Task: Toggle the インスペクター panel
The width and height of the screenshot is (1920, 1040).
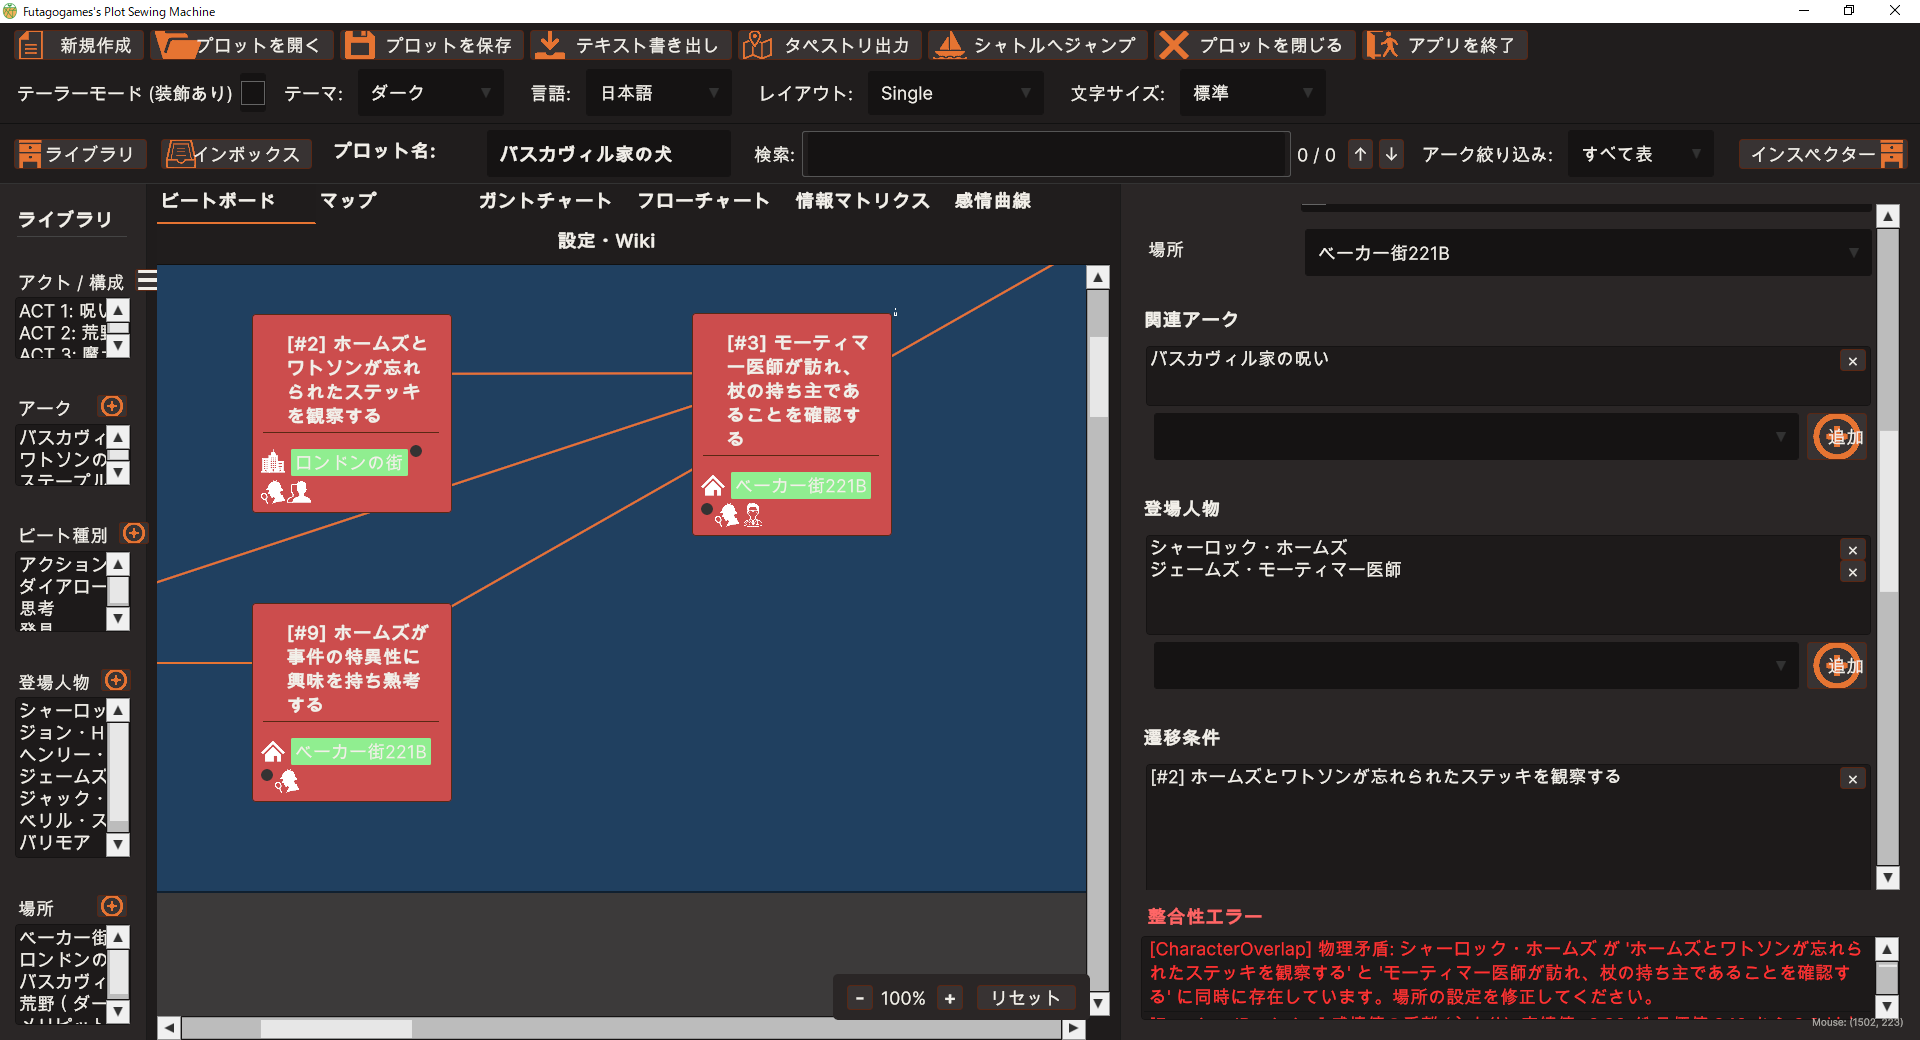Action: coord(1823,154)
